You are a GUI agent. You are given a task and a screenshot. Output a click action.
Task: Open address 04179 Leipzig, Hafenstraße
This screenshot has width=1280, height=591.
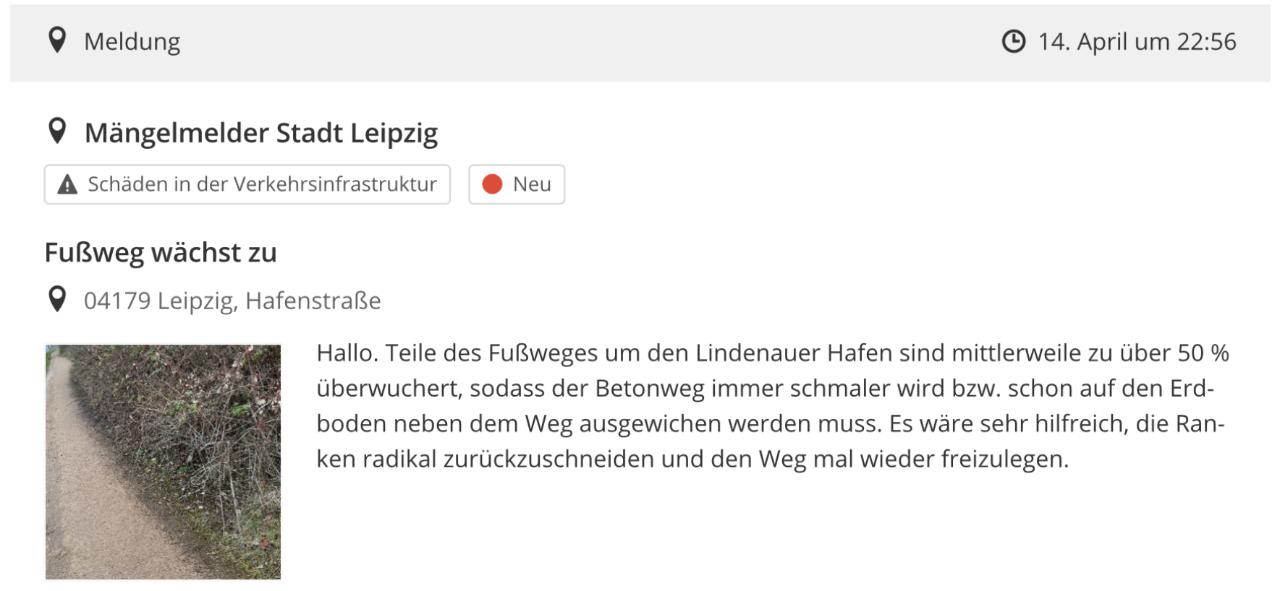pyautogui.click(x=232, y=300)
